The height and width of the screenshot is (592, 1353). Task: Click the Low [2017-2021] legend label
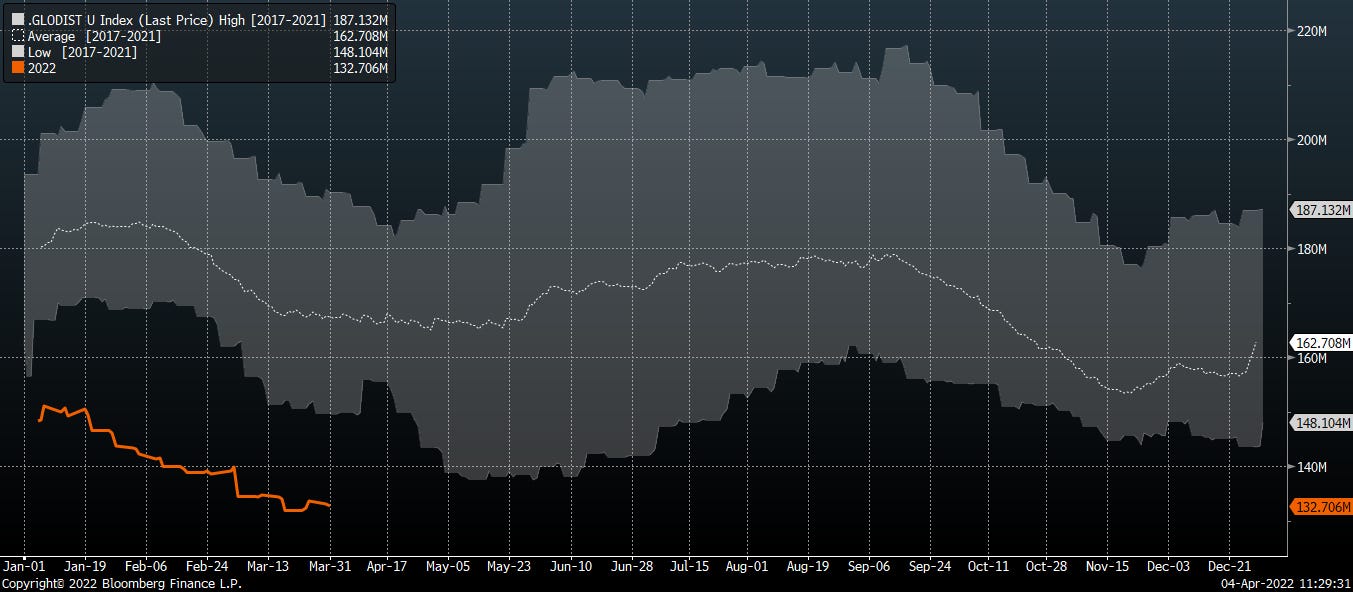point(82,52)
